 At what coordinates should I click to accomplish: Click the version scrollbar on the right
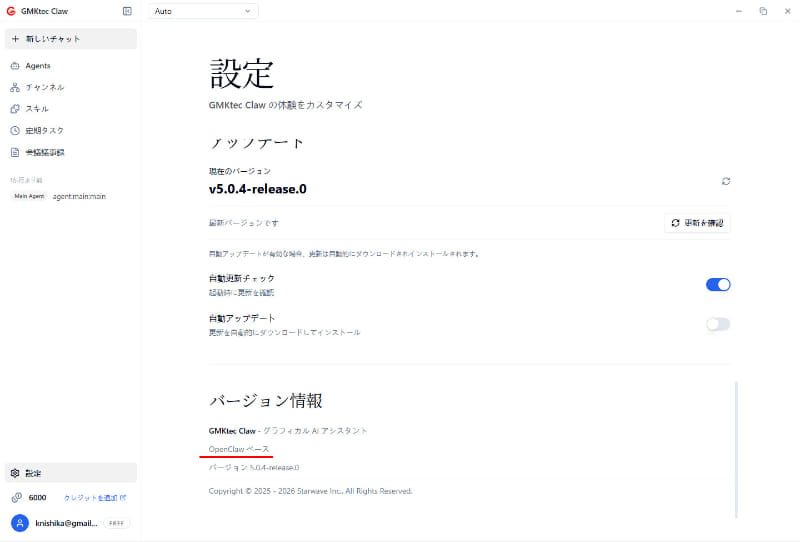pos(736,449)
